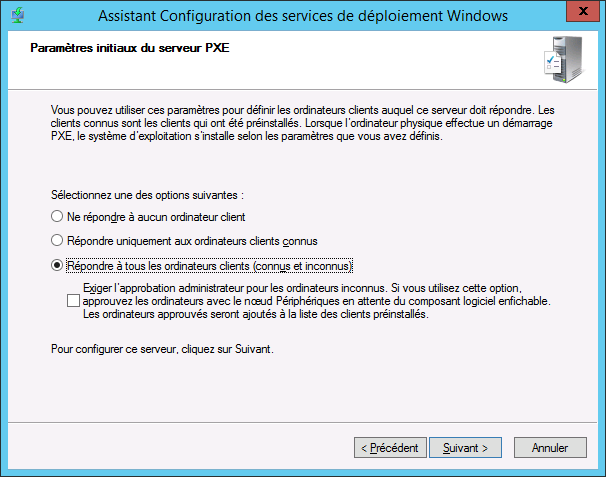The height and width of the screenshot is (477, 606).
Task: Click the window title bar text
Action: click(x=301, y=16)
